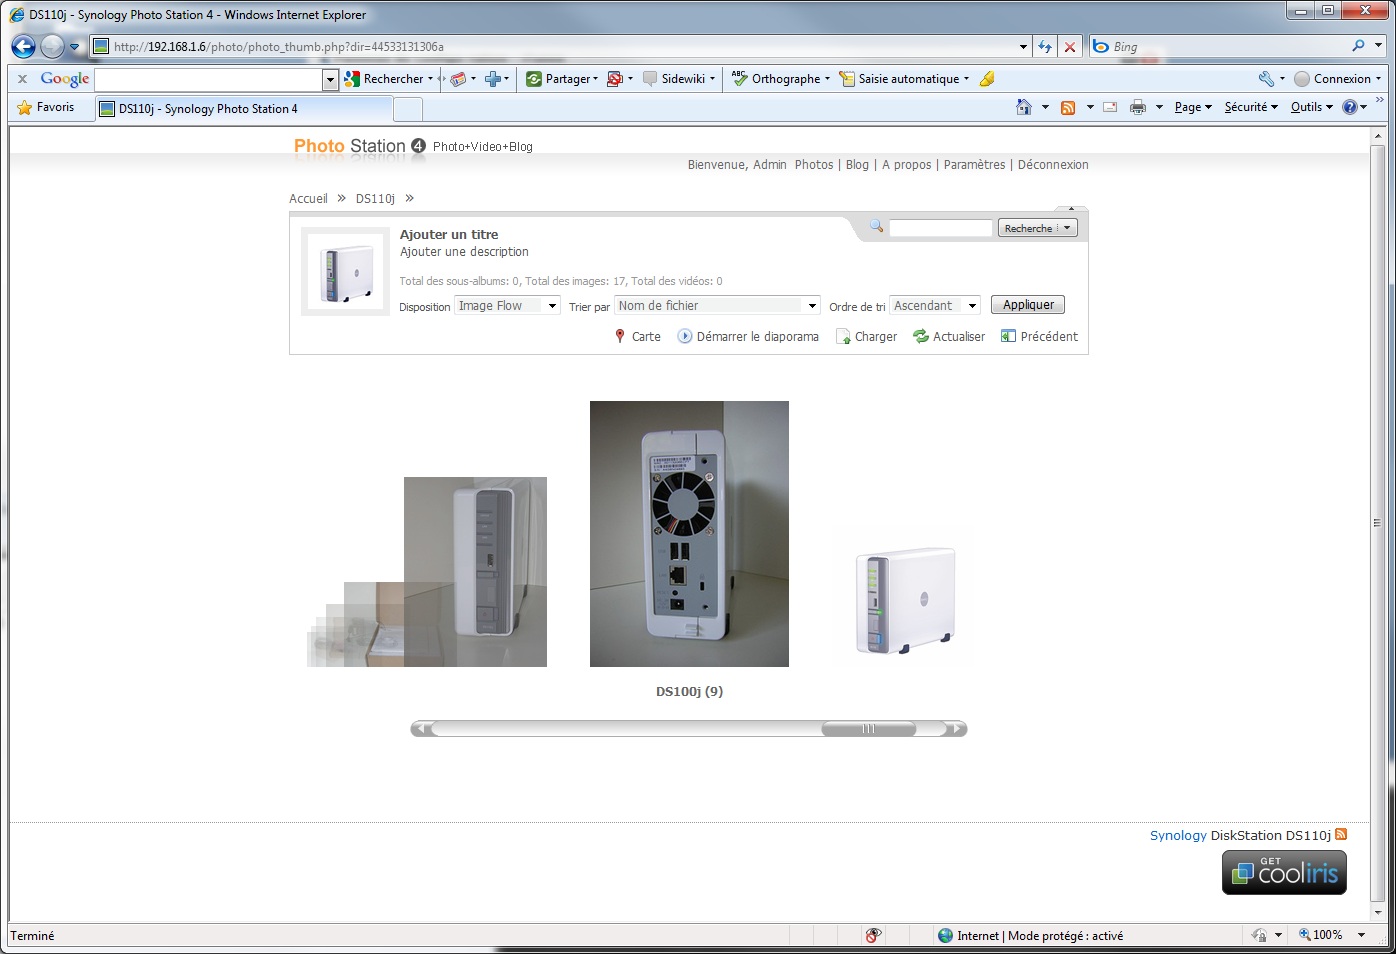The width and height of the screenshot is (1396, 954).
Task: Click the album cover thumbnail in the header
Action: click(346, 272)
